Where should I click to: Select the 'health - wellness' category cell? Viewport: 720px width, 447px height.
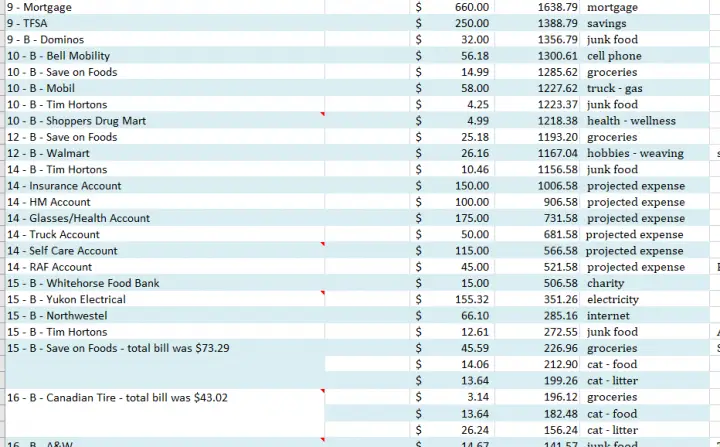pos(645,121)
